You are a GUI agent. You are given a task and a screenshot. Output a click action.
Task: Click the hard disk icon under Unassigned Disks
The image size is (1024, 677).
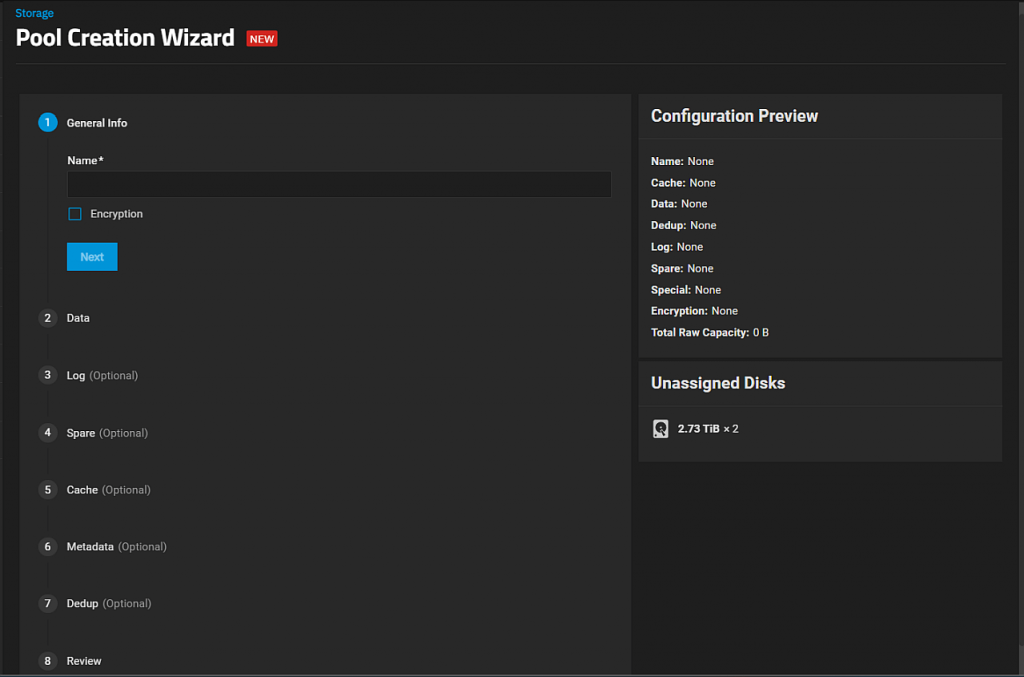tap(660, 429)
